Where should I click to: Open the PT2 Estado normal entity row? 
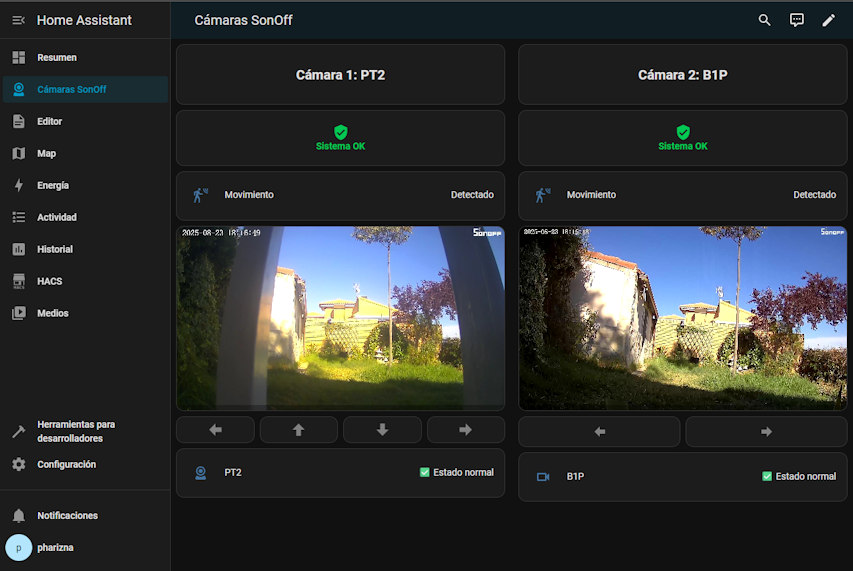(x=341, y=473)
